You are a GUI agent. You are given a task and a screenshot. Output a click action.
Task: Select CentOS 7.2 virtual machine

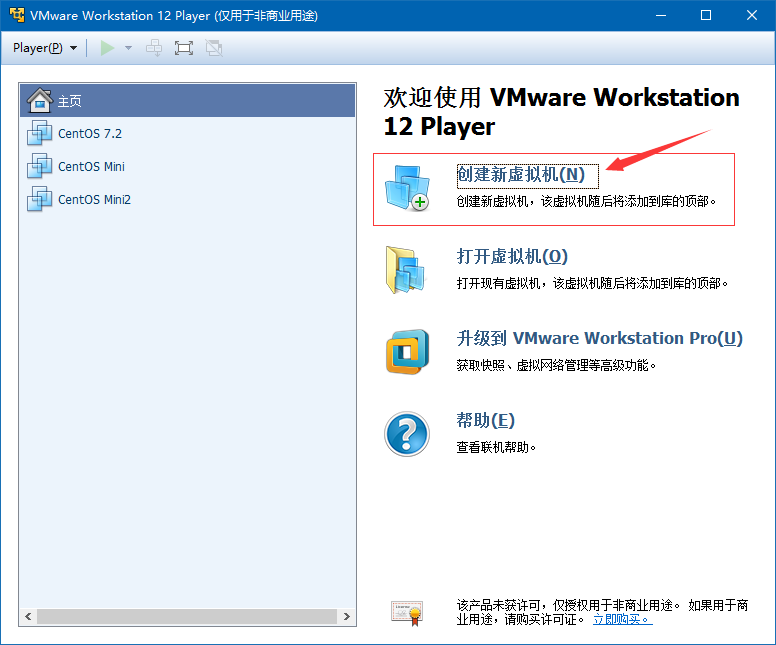(x=188, y=134)
